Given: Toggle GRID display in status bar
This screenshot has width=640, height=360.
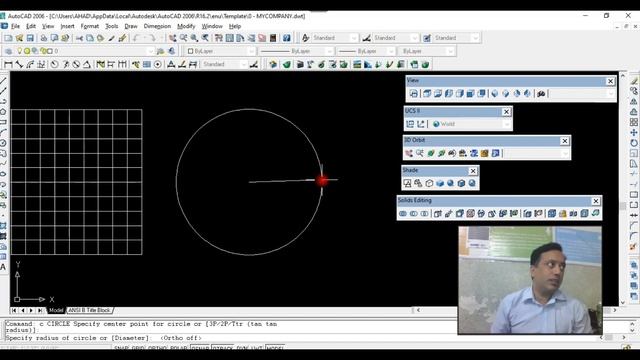Looking at the screenshot, I should coord(138,348).
